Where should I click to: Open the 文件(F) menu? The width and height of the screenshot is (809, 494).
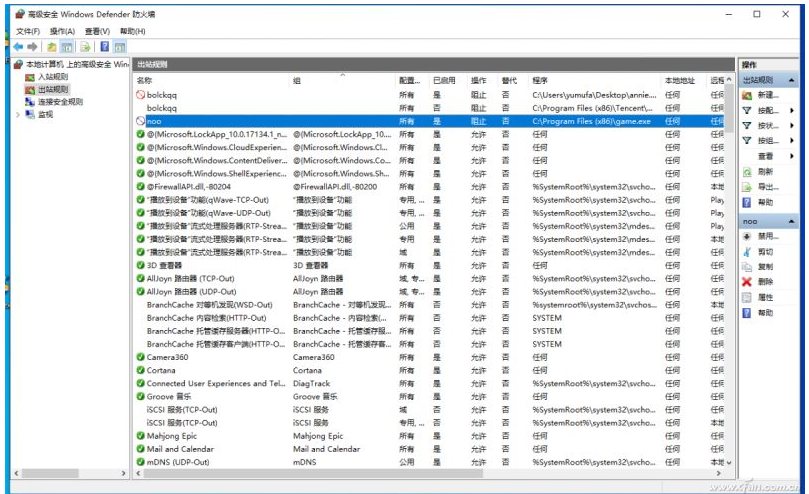point(28,31)
